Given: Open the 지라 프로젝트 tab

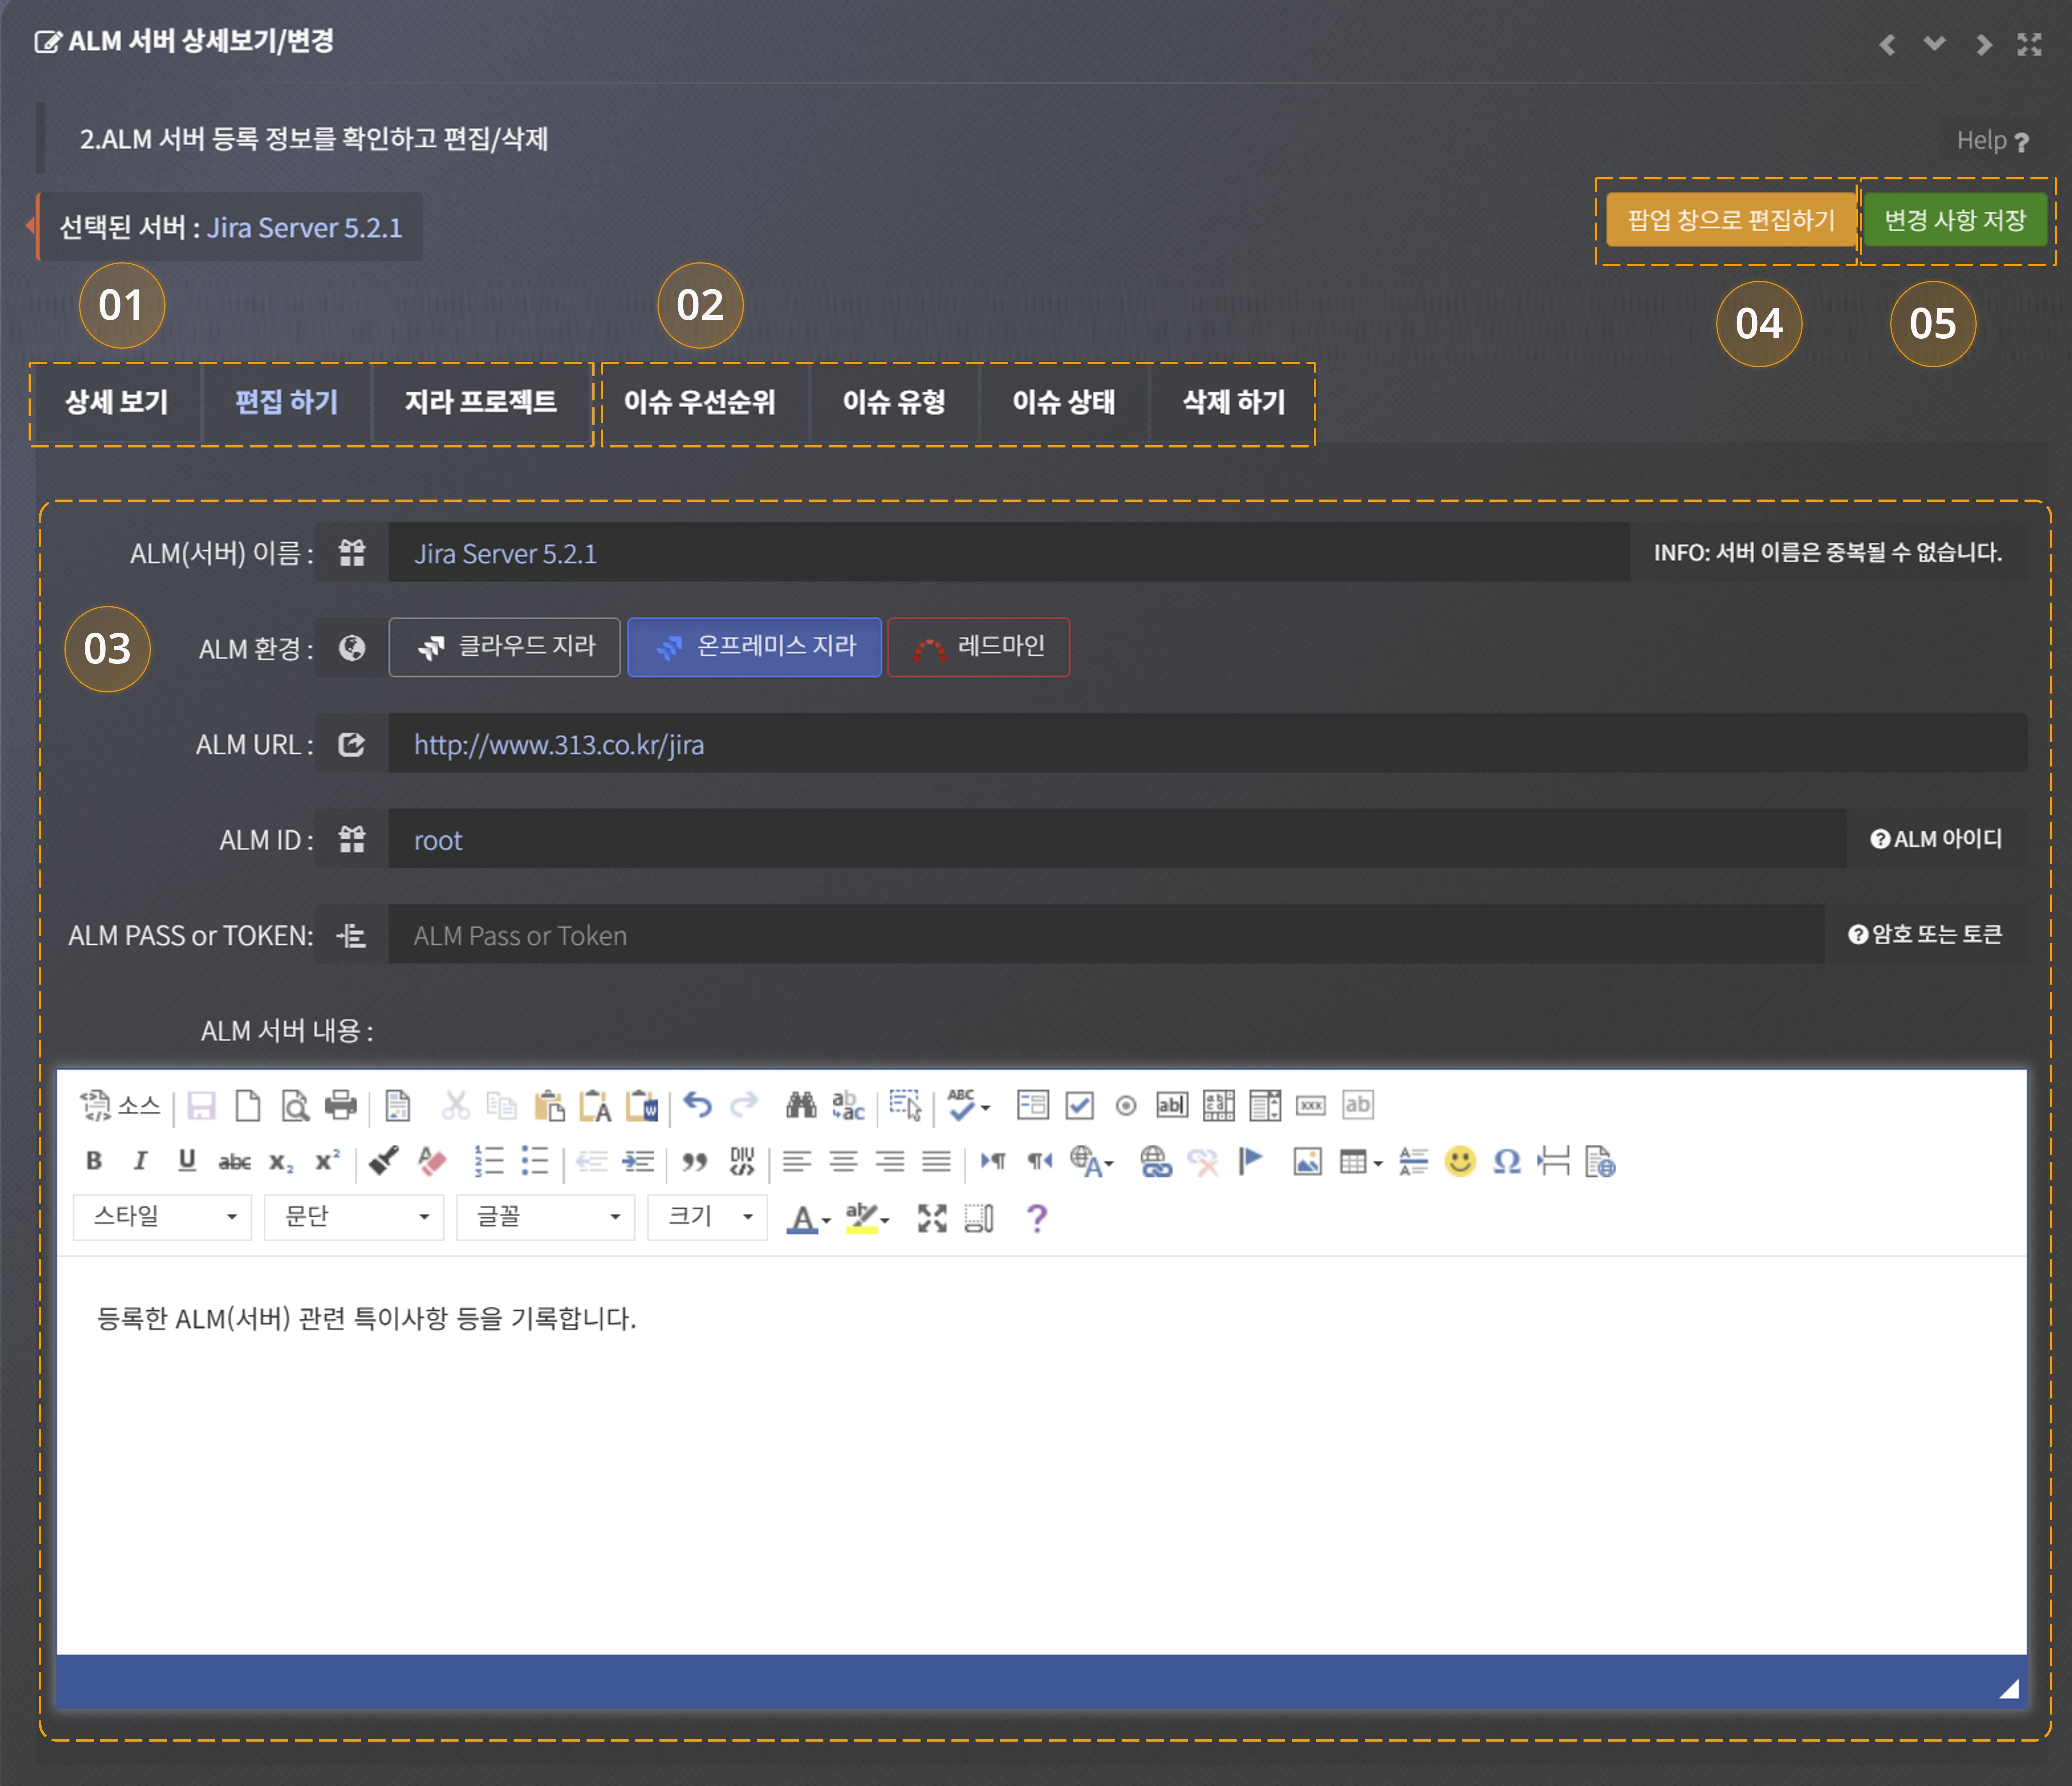Looking at the screenshot, I should click(480, 402).
